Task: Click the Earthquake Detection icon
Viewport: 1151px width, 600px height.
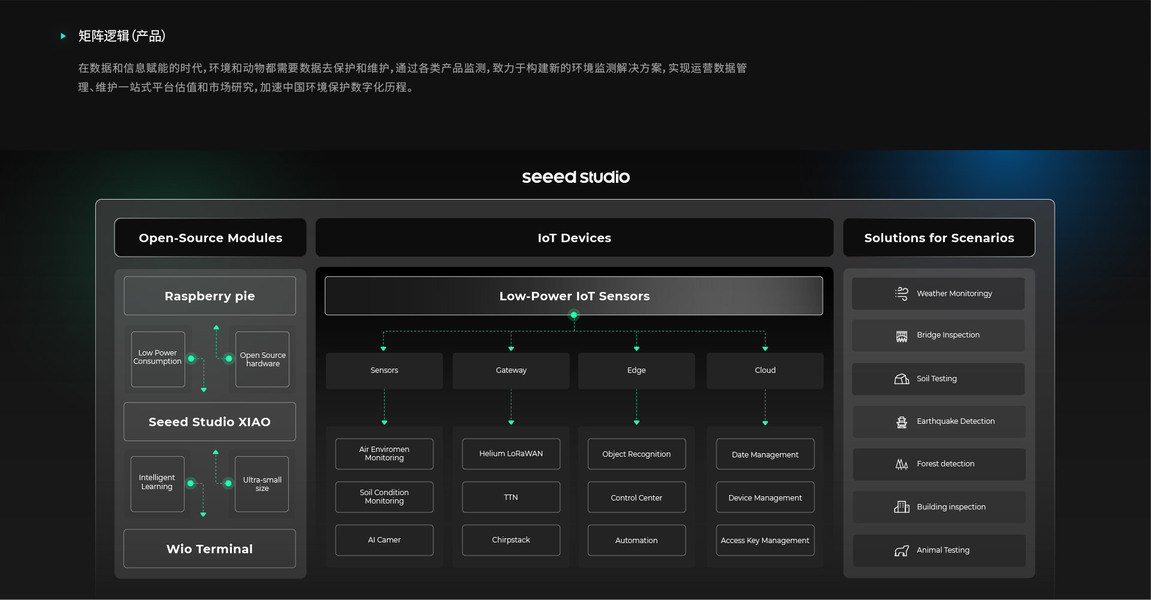Action: (901, 422)
